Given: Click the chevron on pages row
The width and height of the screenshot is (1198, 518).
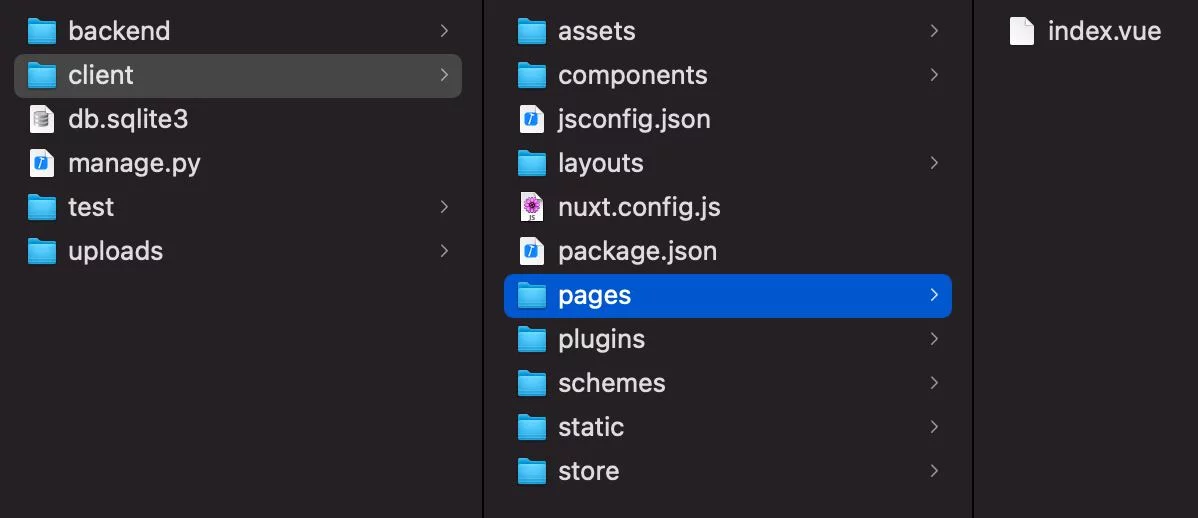Looking at the screenshot, I should (x=934, y=295).
